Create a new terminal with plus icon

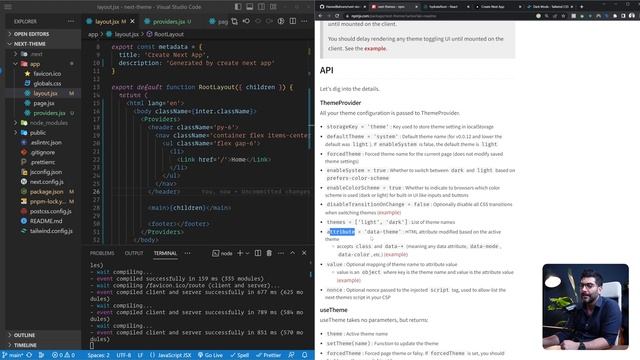click(x=240, y=253)
